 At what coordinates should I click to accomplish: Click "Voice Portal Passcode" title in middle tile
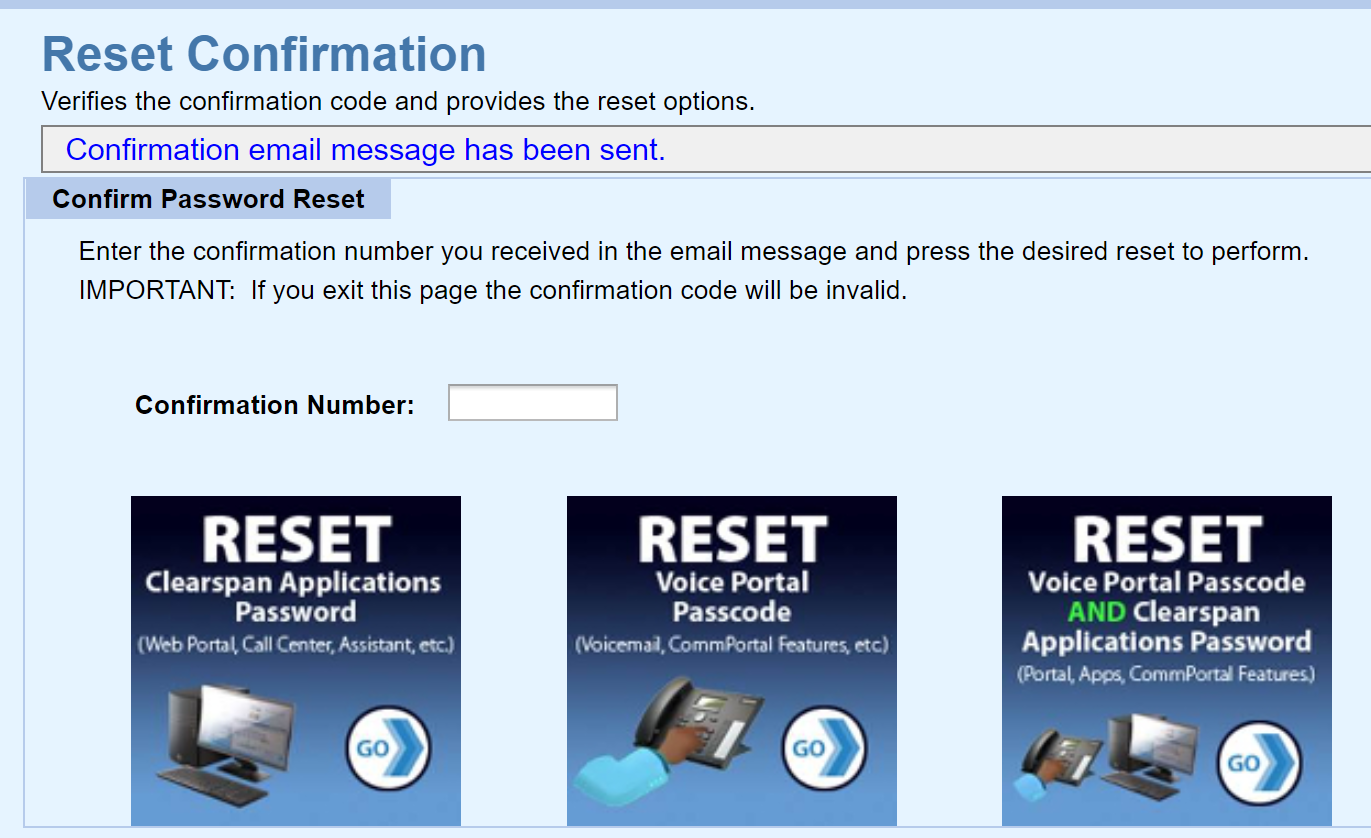[x=732, y=597]
